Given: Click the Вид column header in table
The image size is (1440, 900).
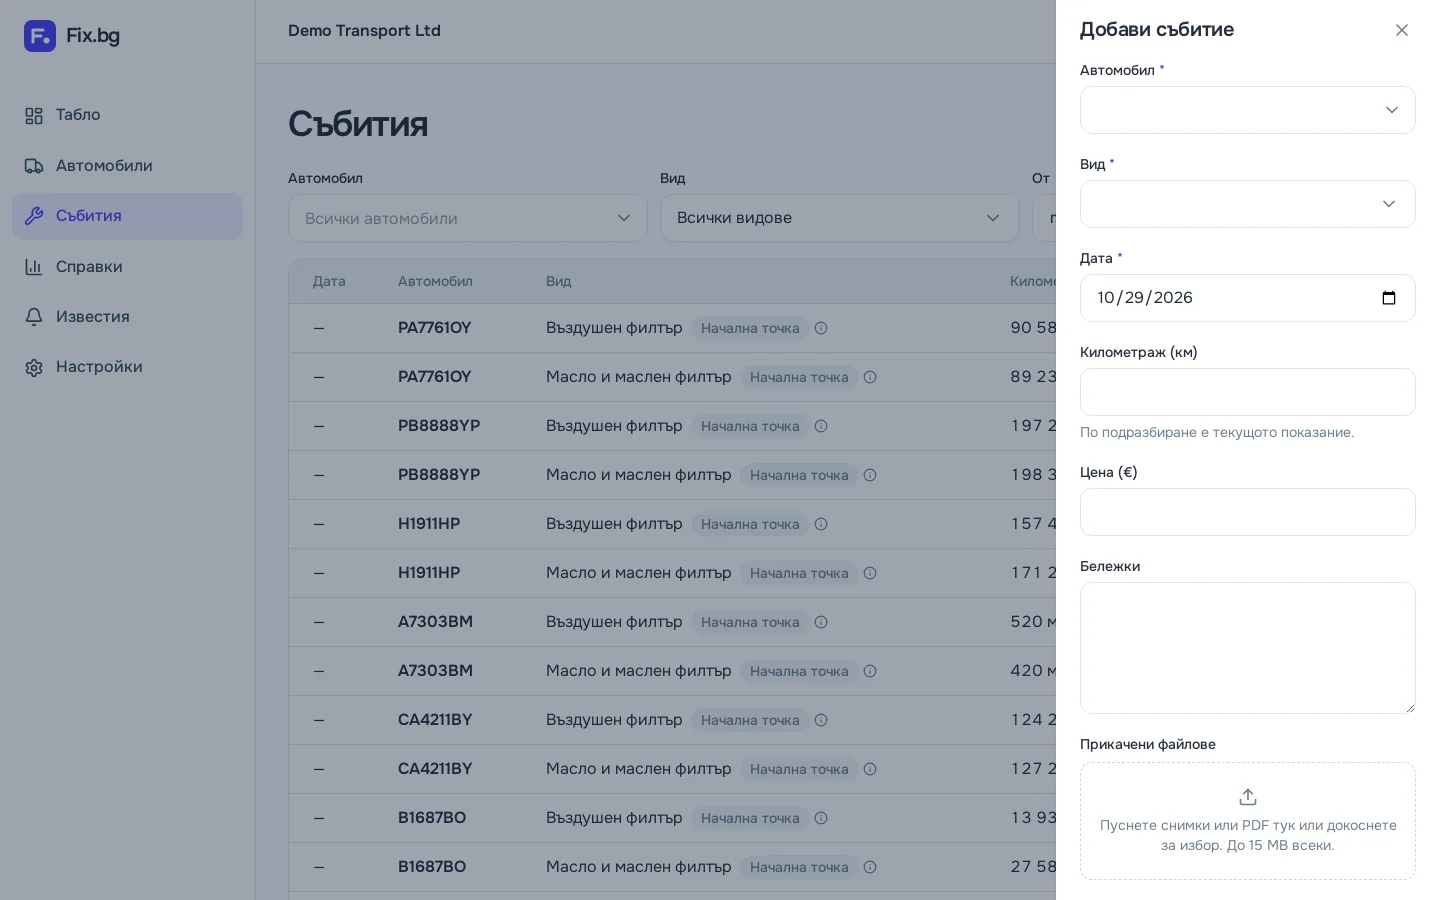Looking at the screenshot, I should coord(559,282).
